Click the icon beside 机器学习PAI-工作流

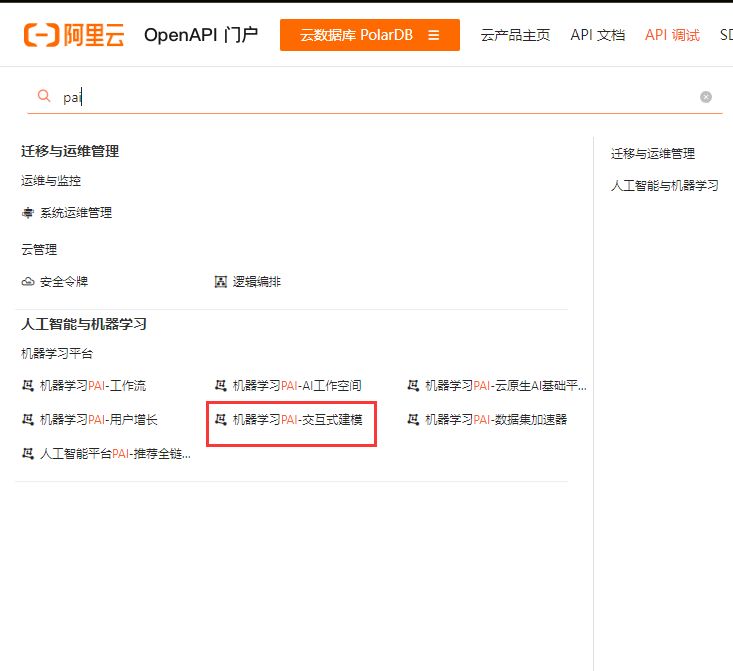28,386
